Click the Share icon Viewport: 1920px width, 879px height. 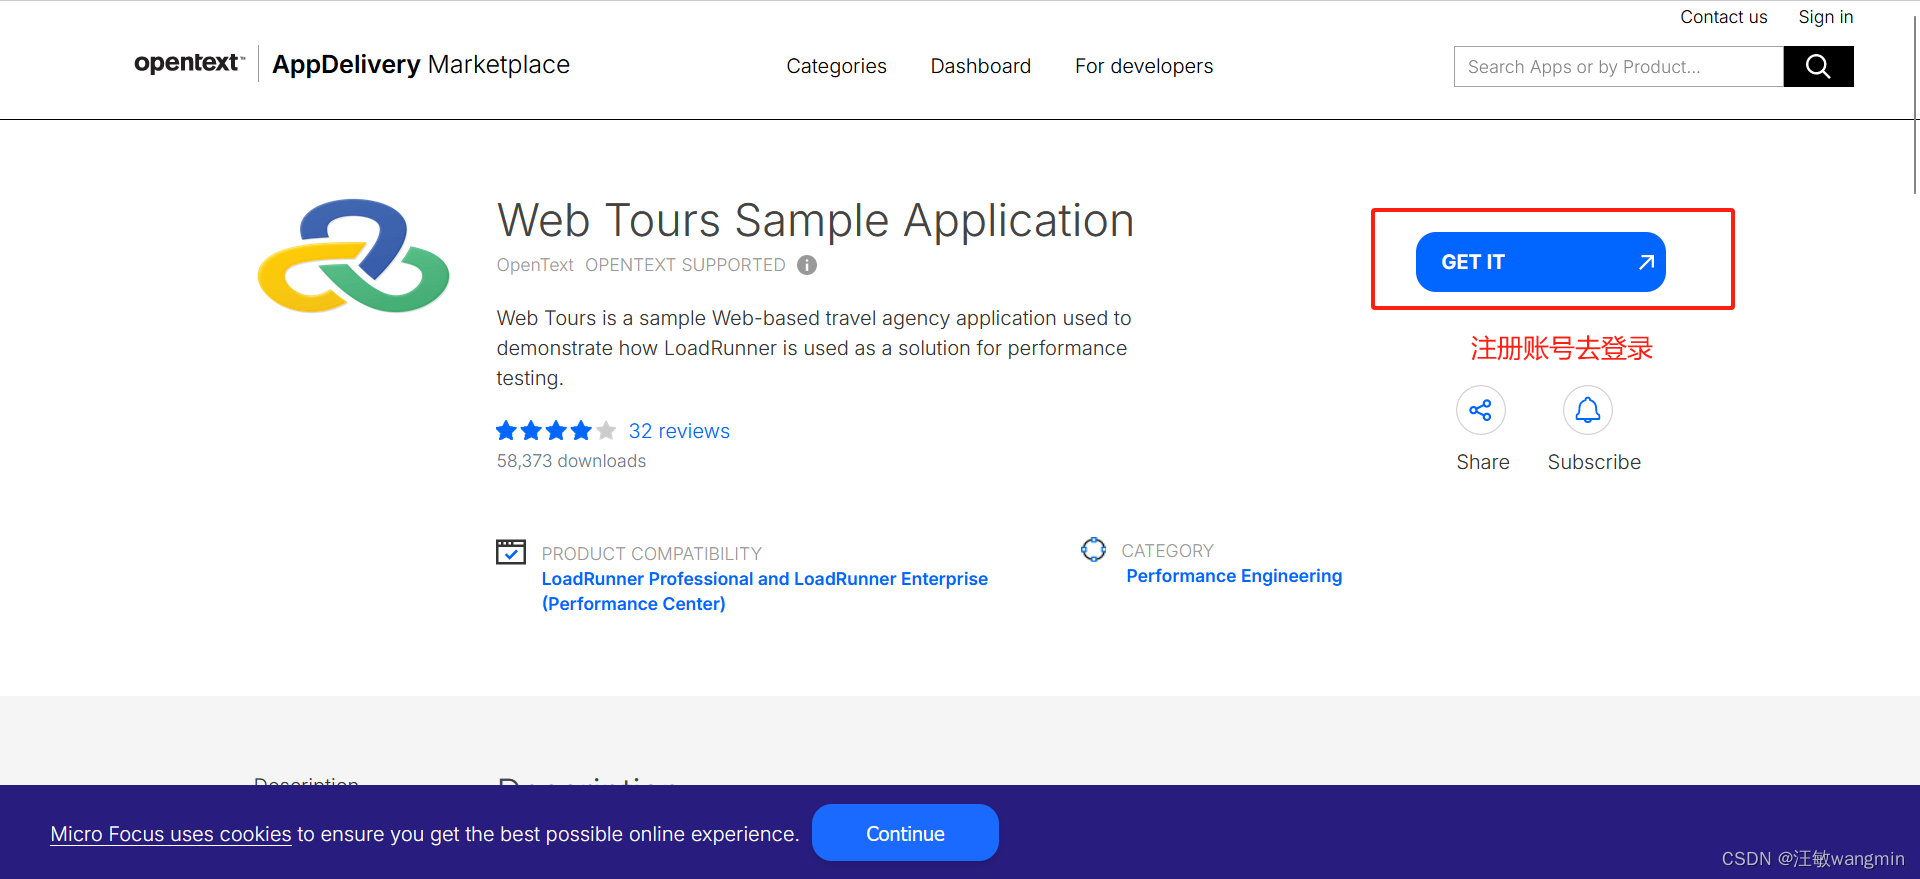click(x=1481, y=410)
